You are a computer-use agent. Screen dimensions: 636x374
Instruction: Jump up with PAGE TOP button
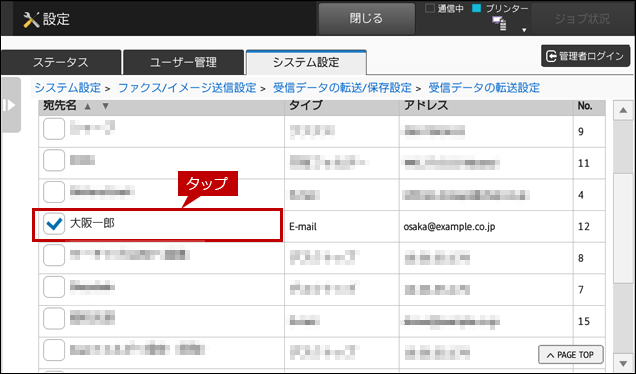click(571, 355)
